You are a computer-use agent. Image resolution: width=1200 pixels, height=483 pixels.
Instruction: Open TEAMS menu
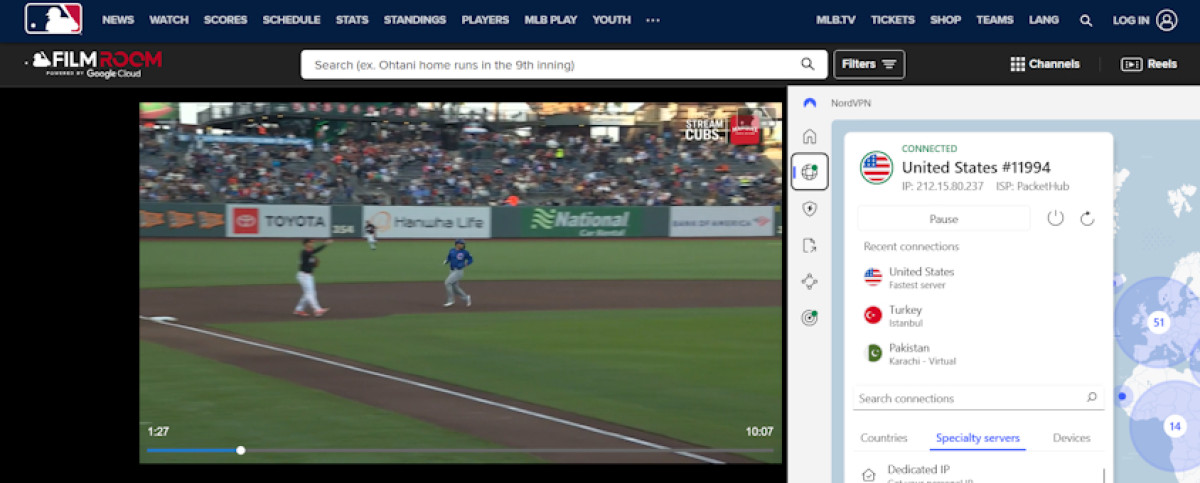tap(995, 20)
